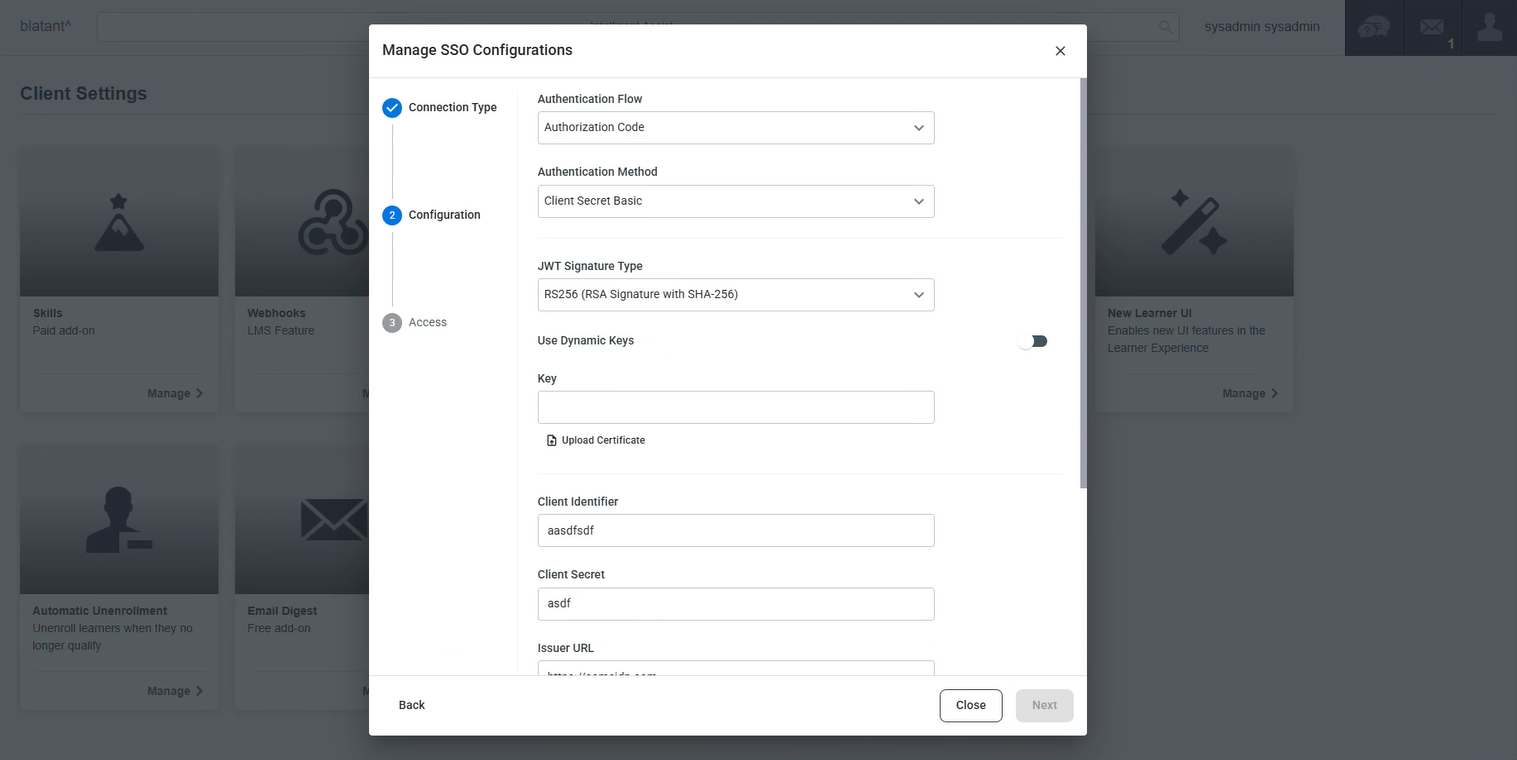Open the Authentication Method dropdown
The width and height of the screenshot is (1517, 760).
[x=736, y=201]
